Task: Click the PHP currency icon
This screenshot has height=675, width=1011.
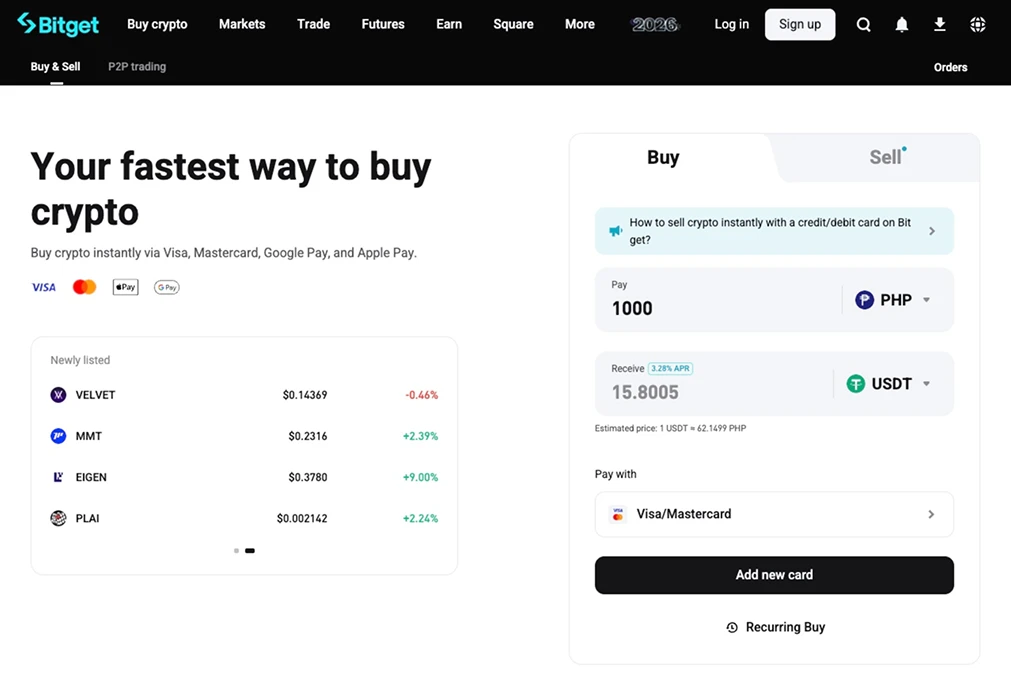Action: pos(864,300)
